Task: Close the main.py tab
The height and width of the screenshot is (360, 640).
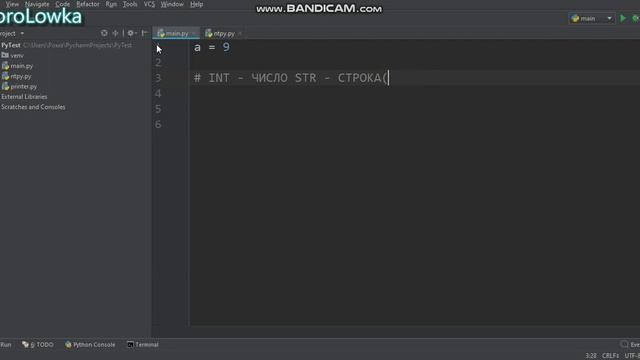Action: click(193, 33)
